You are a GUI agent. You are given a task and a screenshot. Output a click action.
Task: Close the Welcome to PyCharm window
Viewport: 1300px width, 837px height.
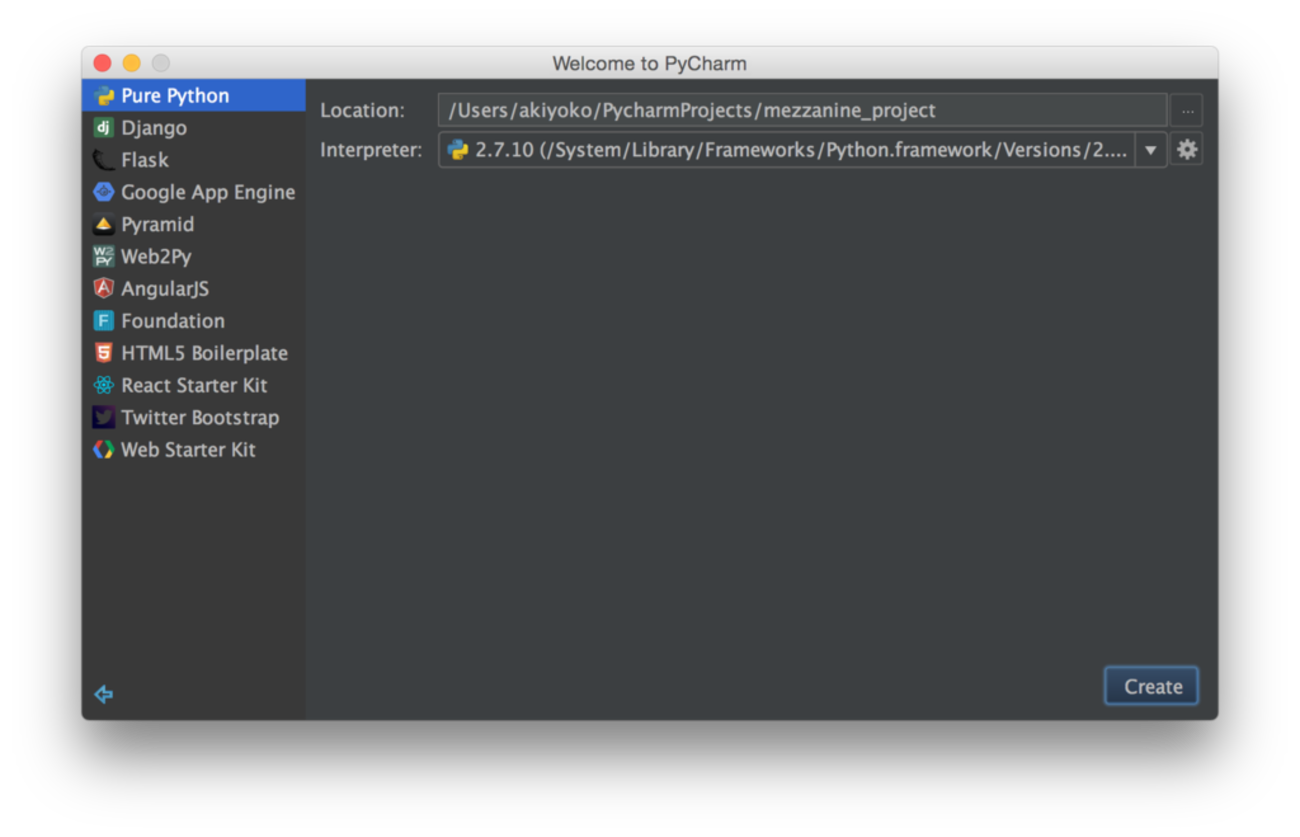(102, 63)
